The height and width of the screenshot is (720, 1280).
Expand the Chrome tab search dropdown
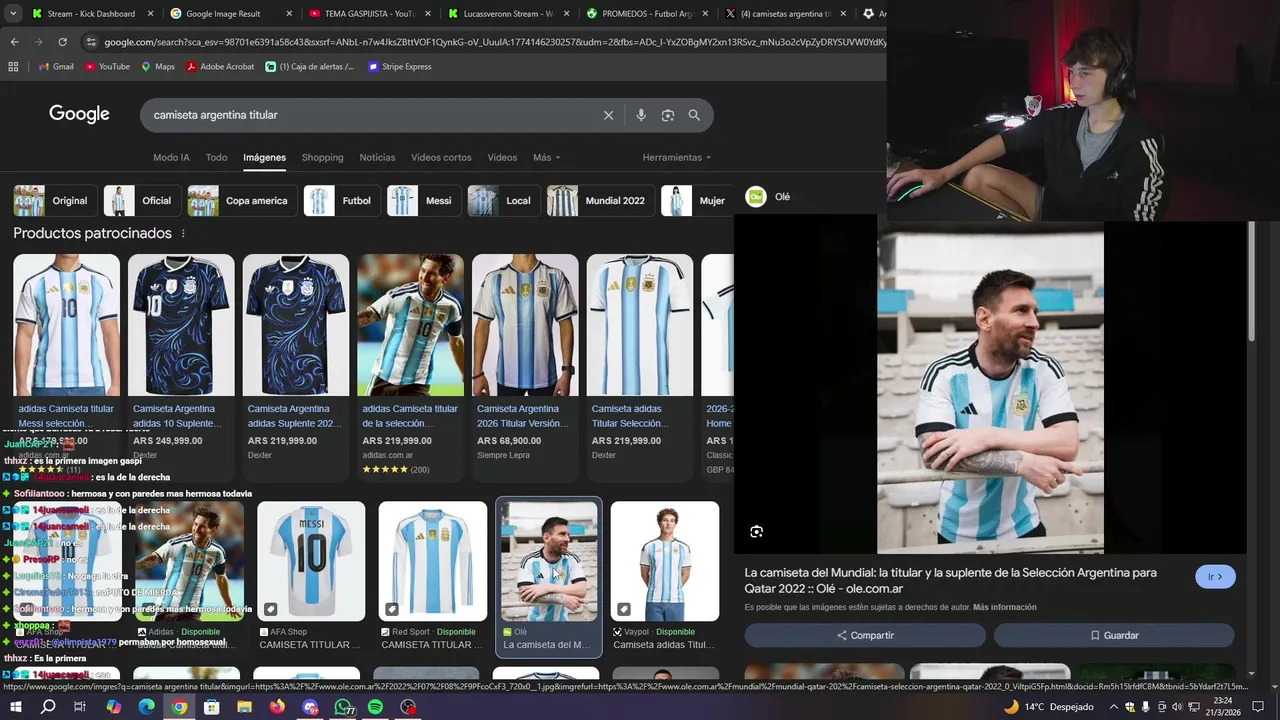(x=13, y=14)
